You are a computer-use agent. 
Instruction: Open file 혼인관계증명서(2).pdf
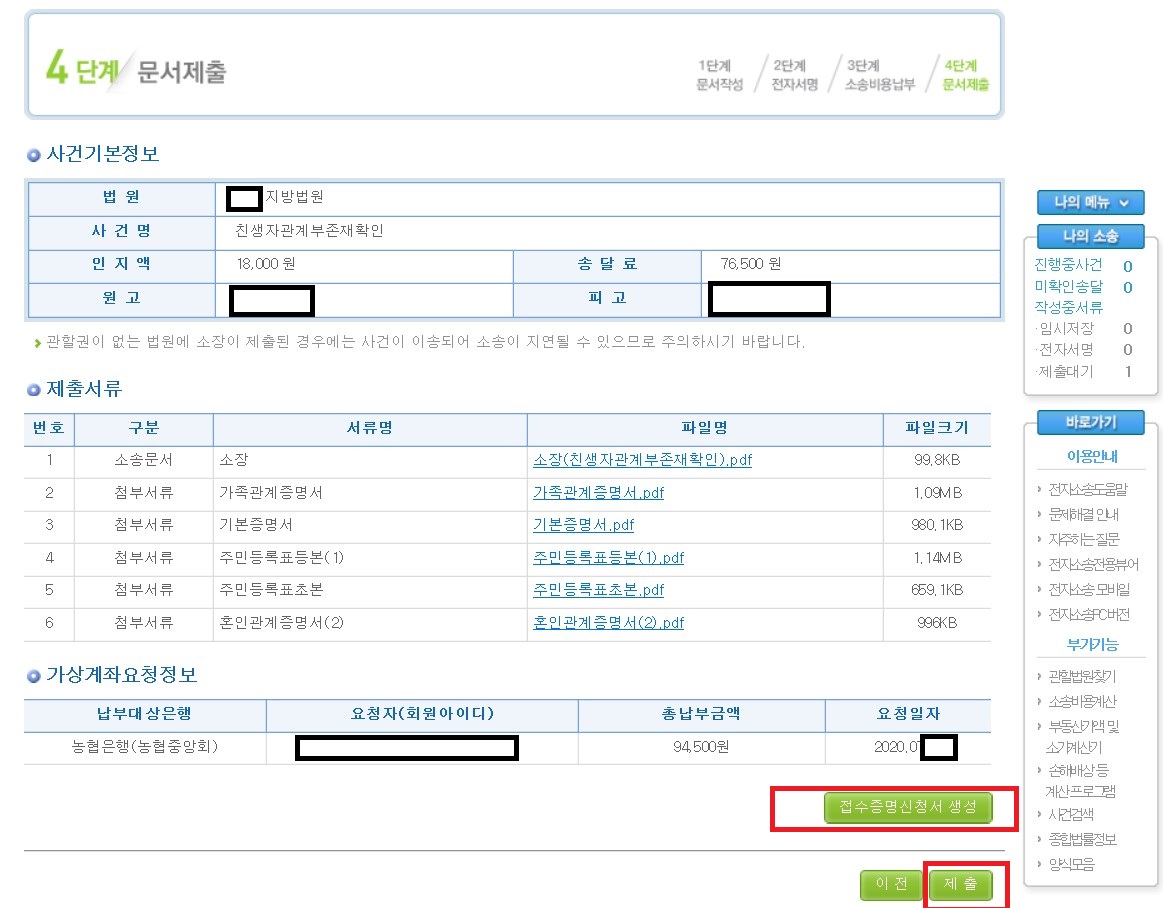[608, 622]
